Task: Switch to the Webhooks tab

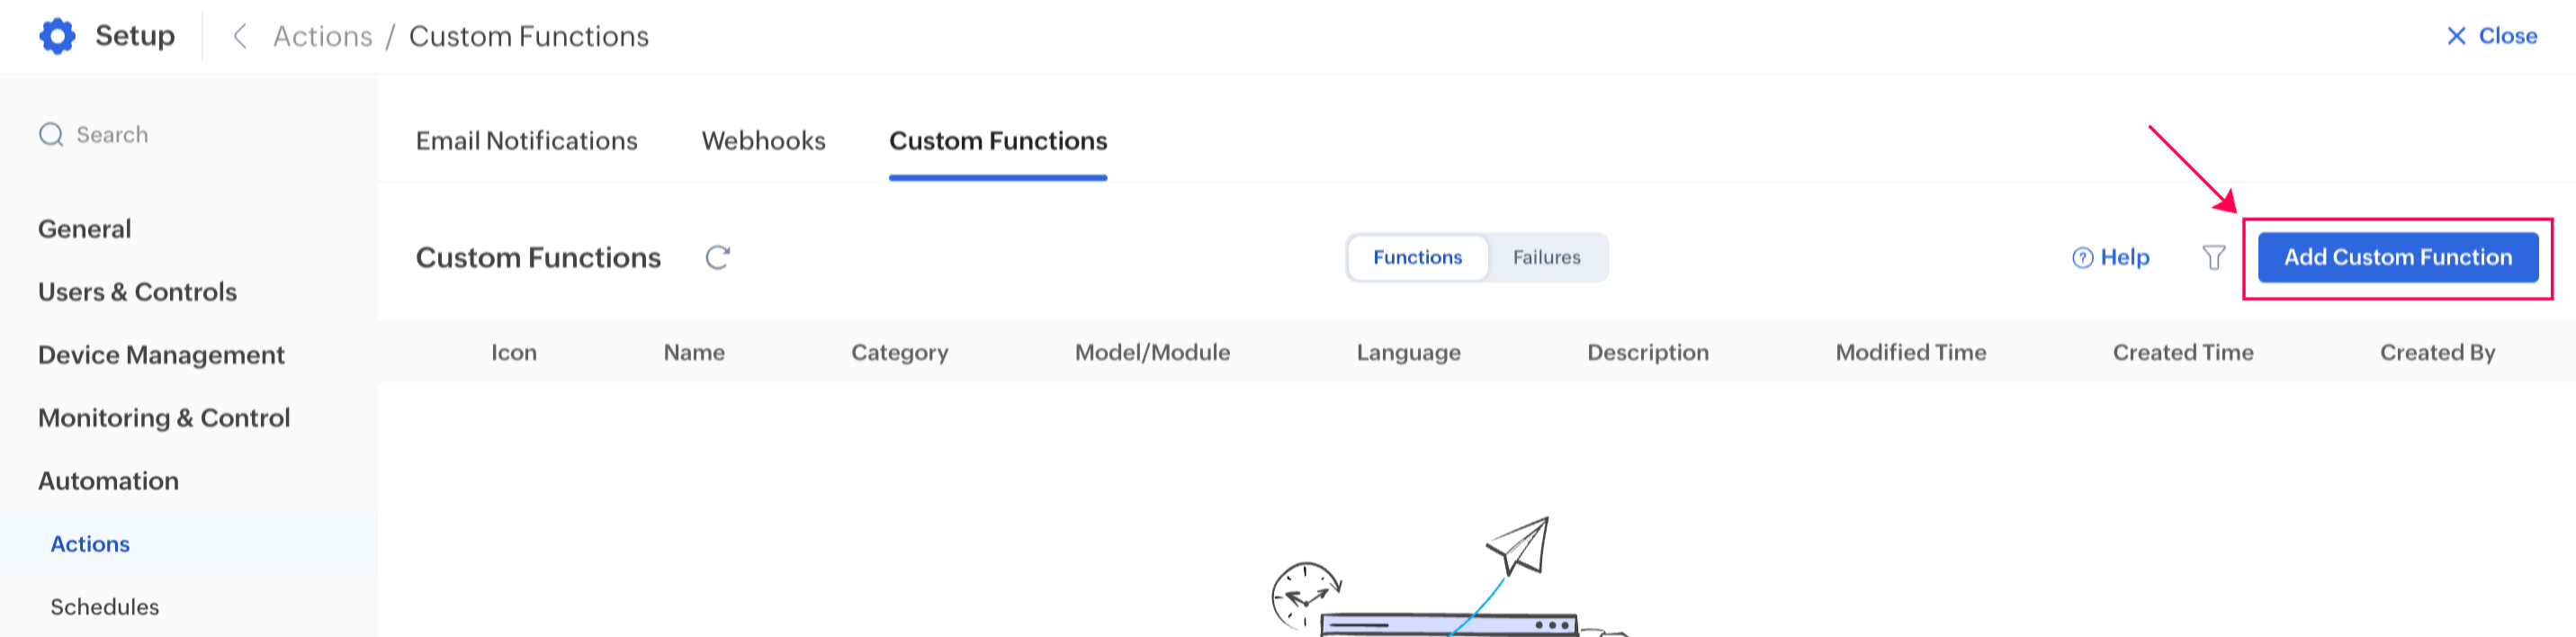Action: click(763, 141)
